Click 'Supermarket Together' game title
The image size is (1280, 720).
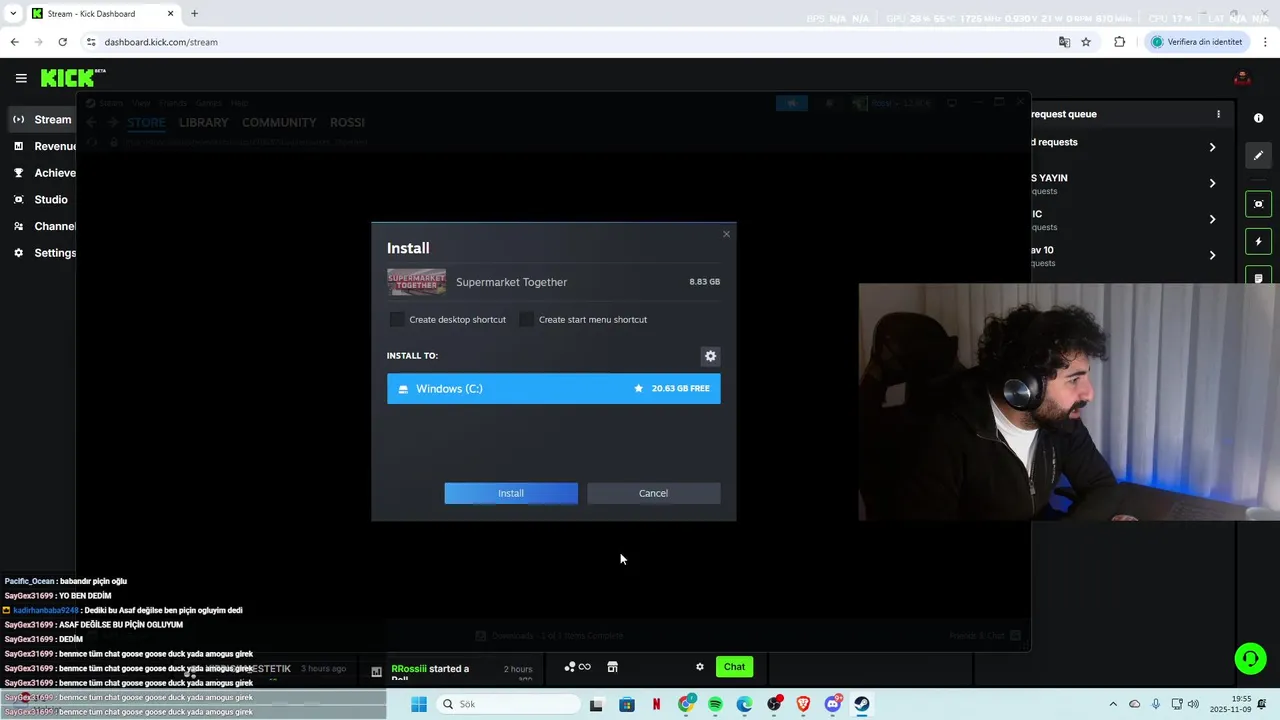tap(511, 282)
